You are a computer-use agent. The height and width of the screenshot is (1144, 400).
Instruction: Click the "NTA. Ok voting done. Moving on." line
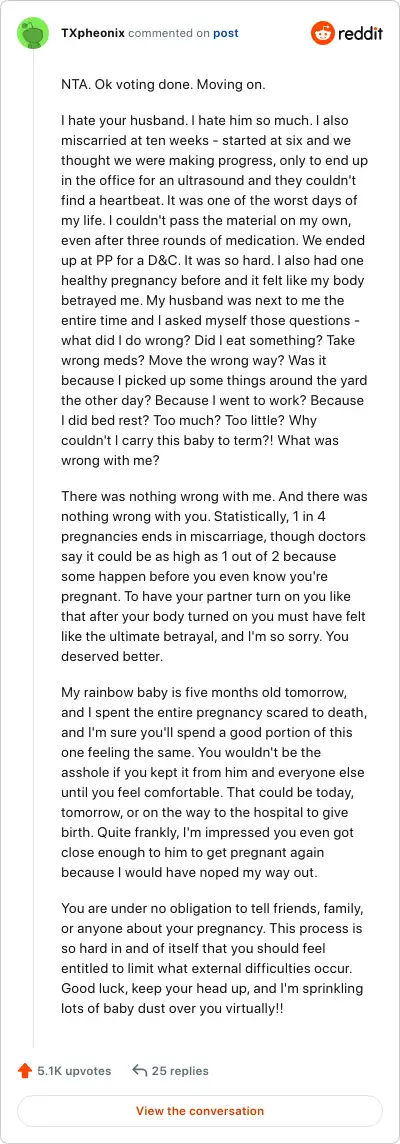click(163, 85)
